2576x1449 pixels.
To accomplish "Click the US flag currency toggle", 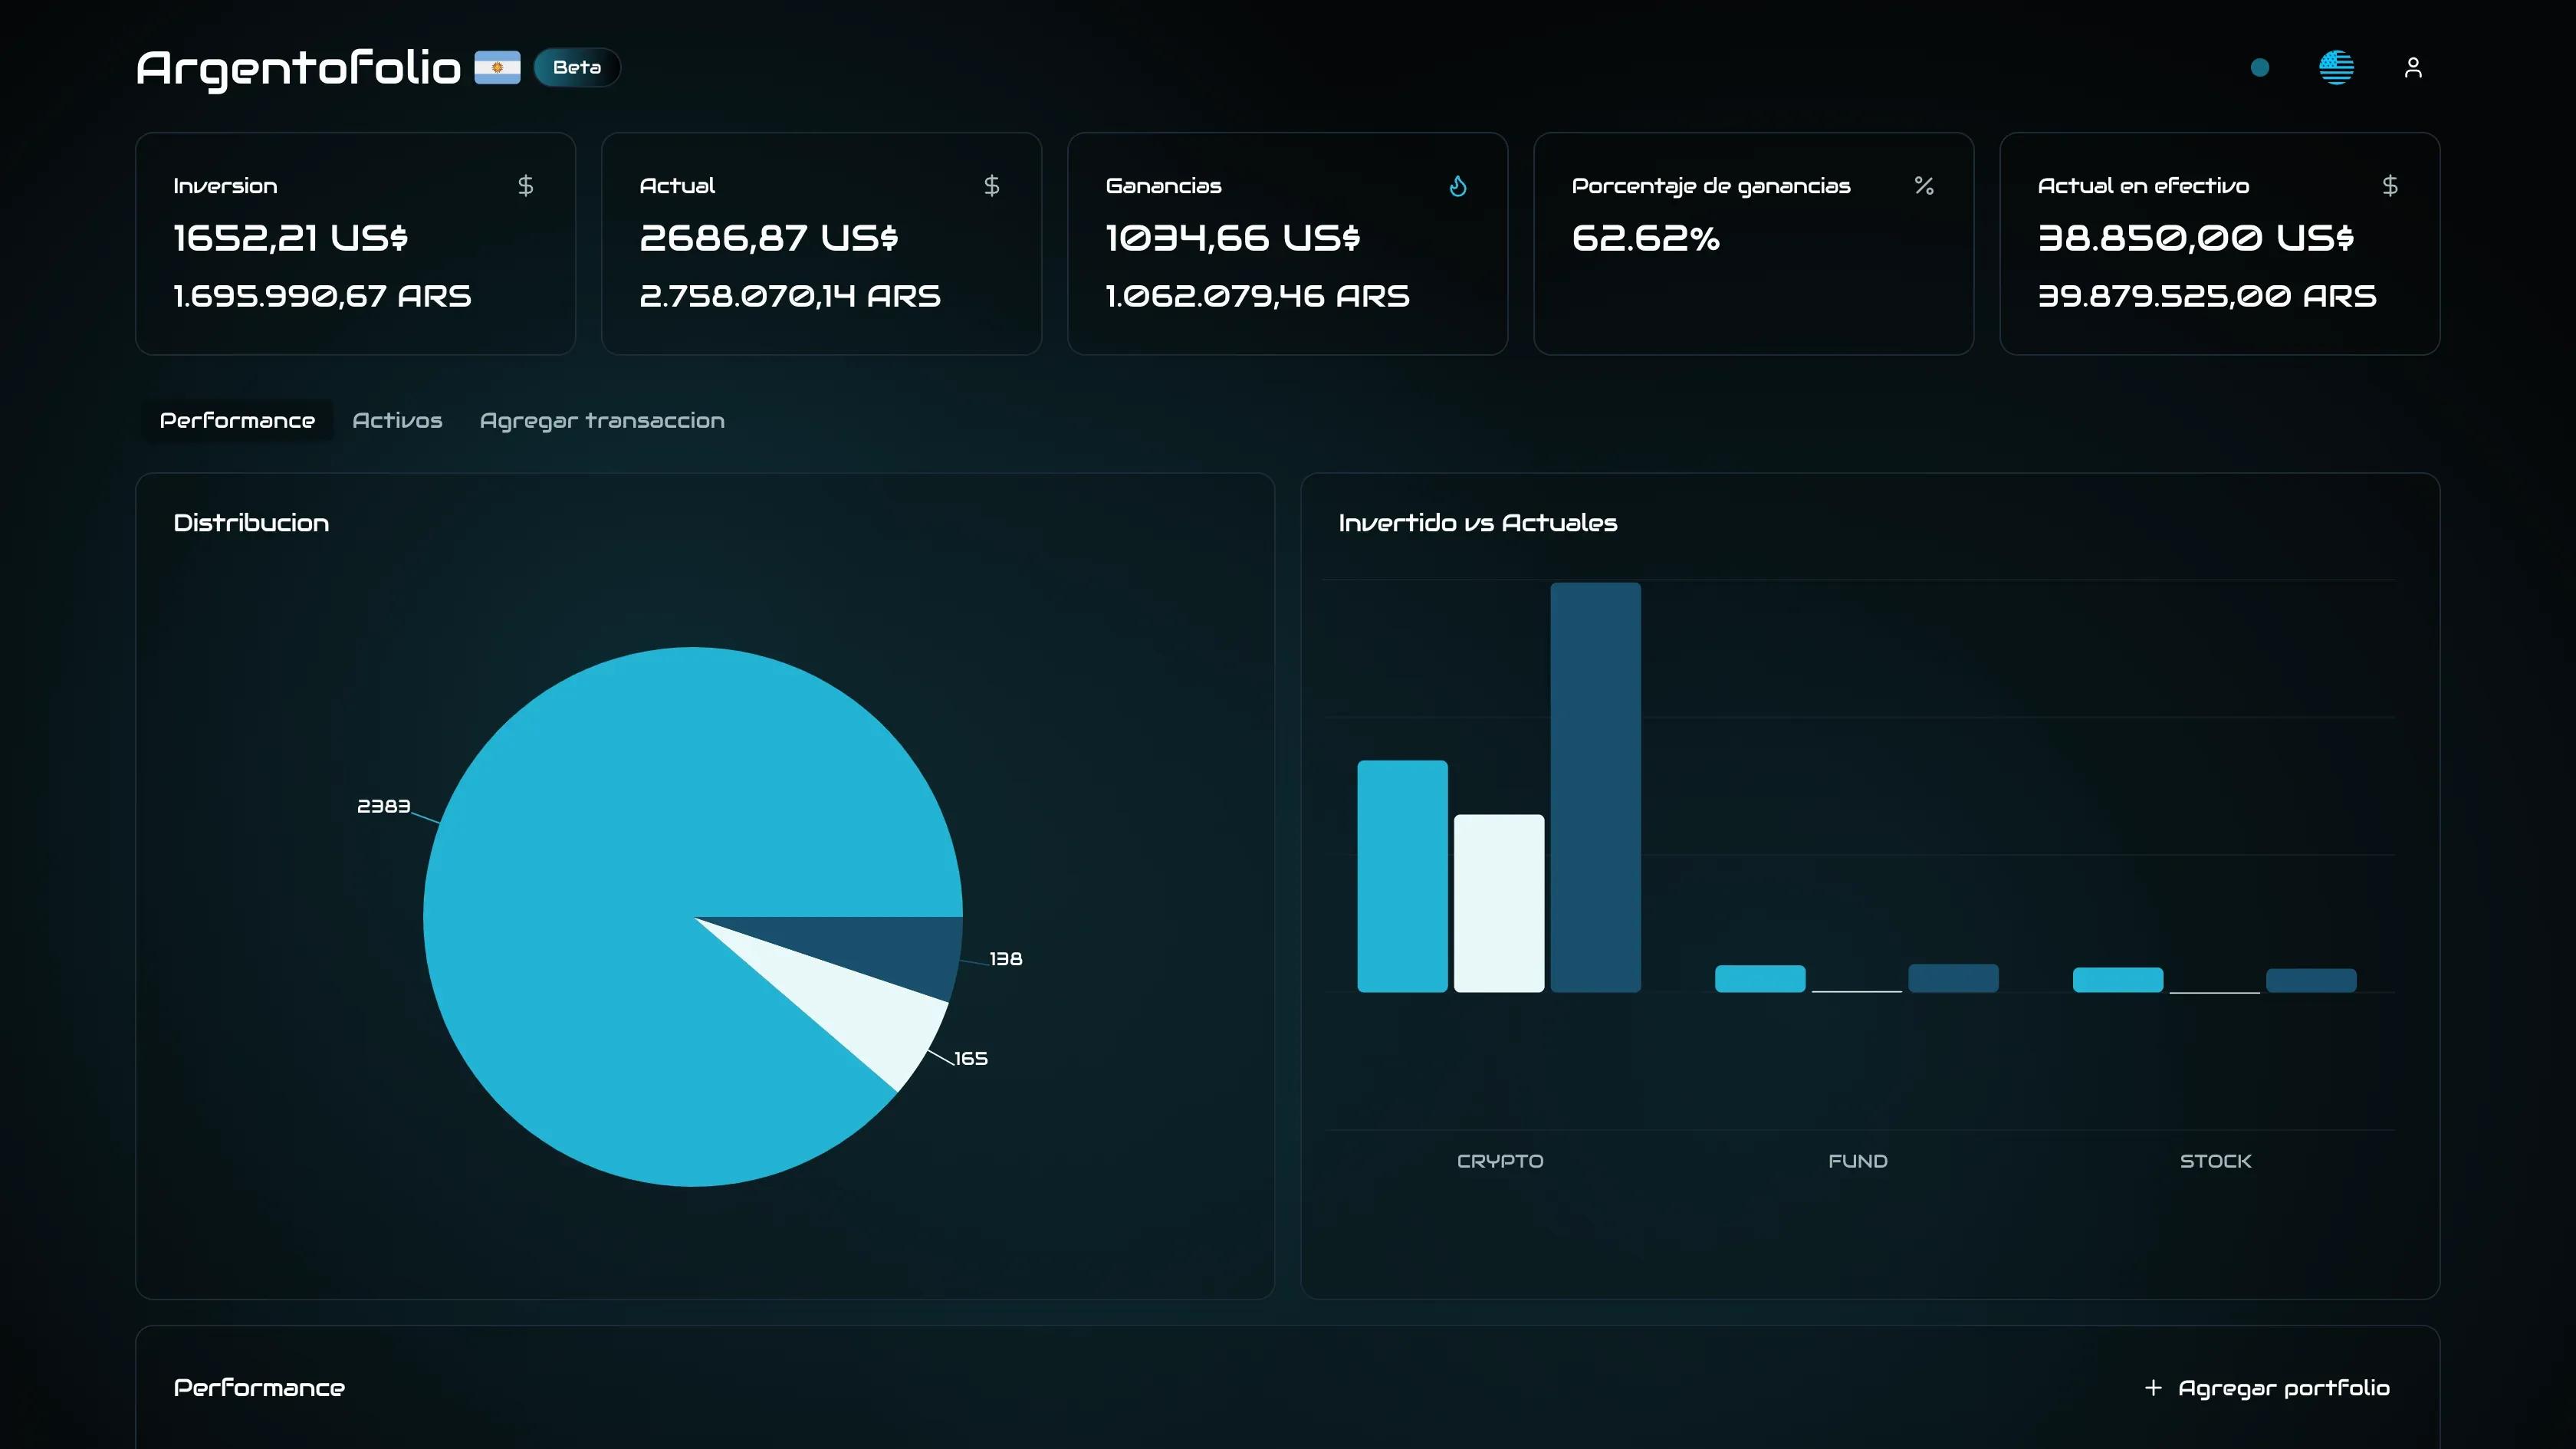I will tap(2336, 67).
